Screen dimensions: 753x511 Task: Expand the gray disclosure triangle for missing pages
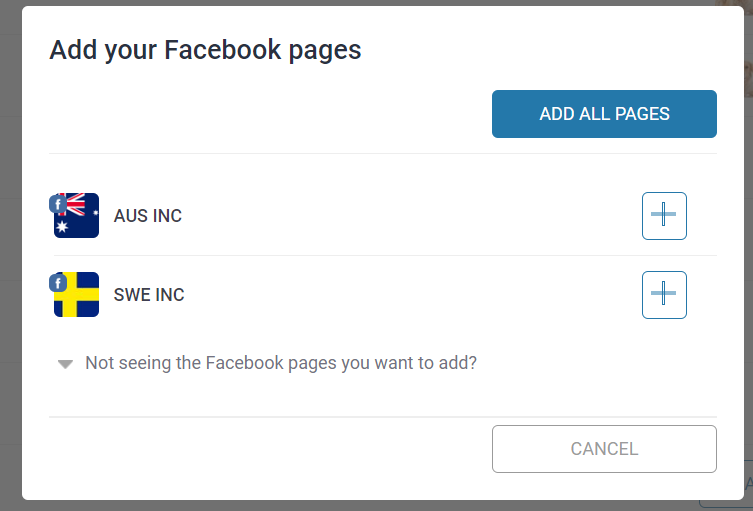[x=65, y=365]
